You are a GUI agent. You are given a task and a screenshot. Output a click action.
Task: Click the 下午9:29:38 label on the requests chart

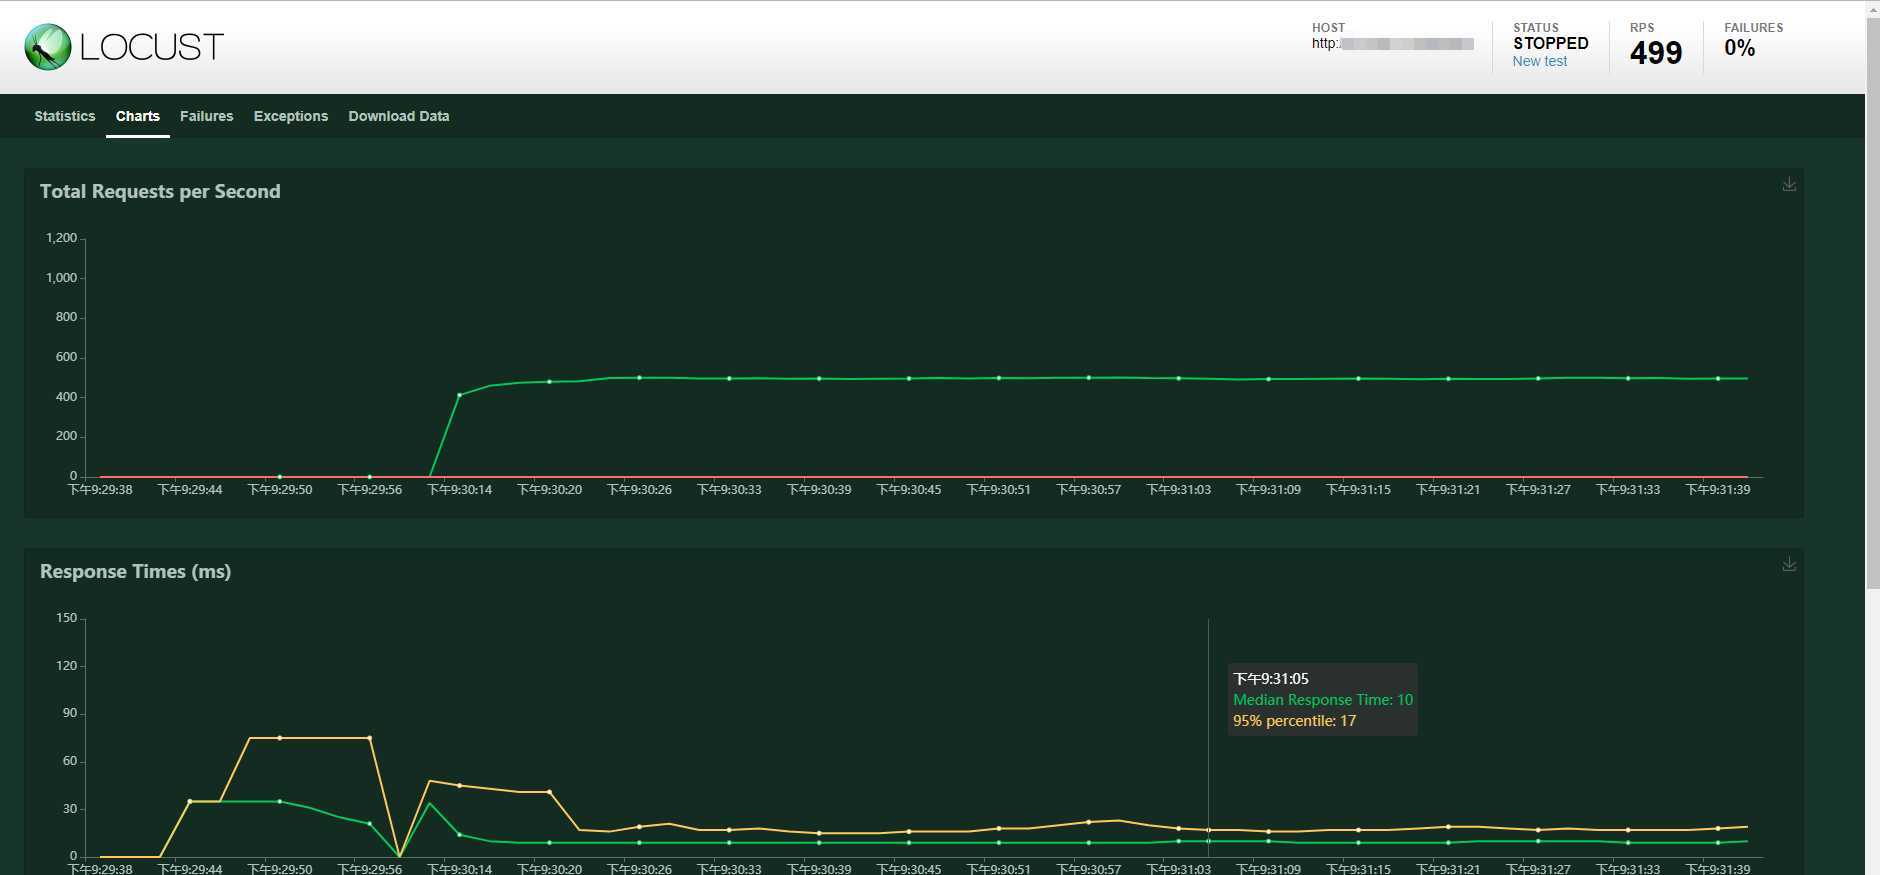click(100, 490)
